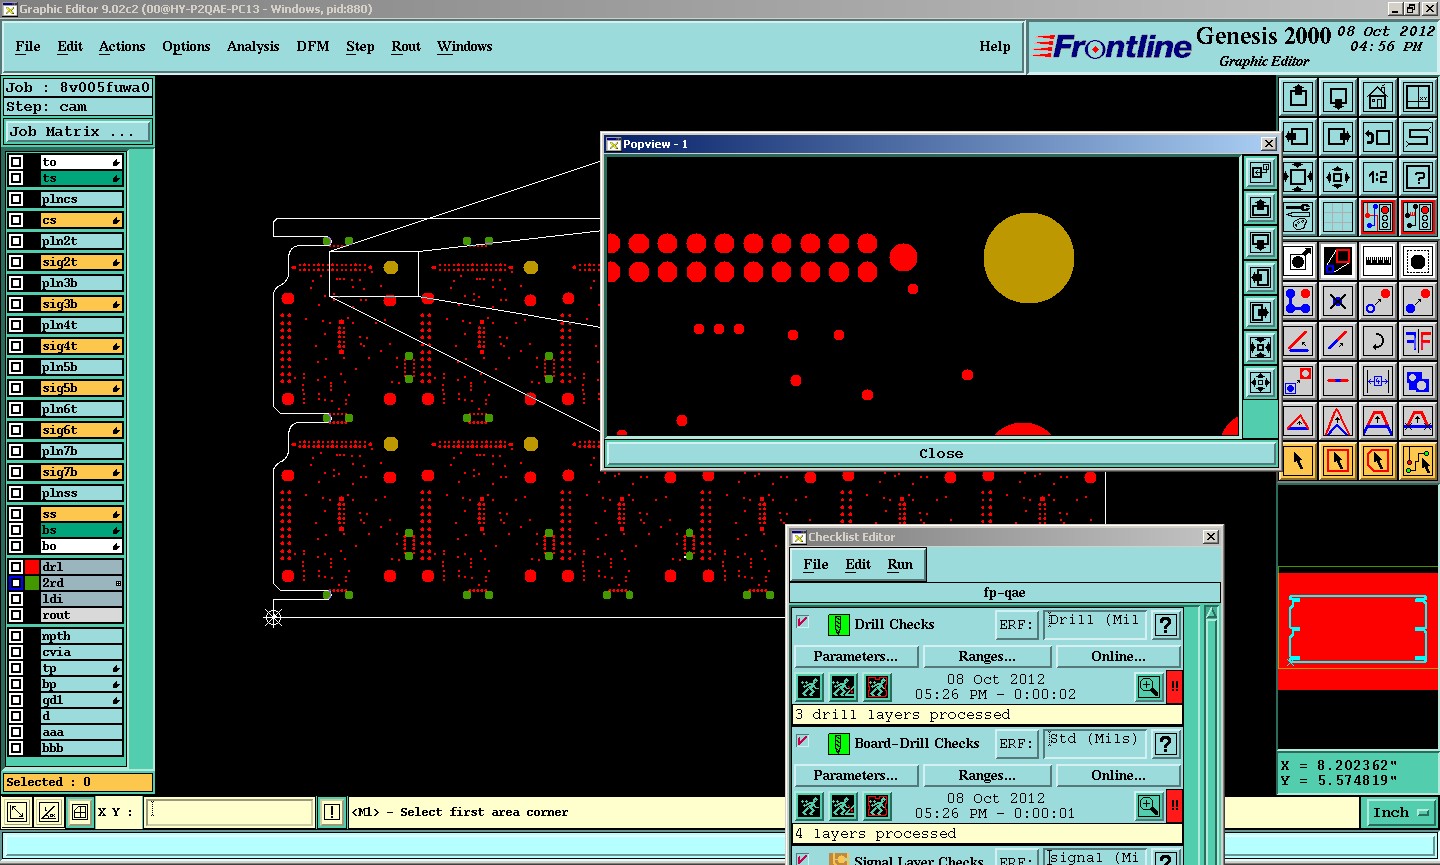Open the Inch units dropdown

point(1399,812)
